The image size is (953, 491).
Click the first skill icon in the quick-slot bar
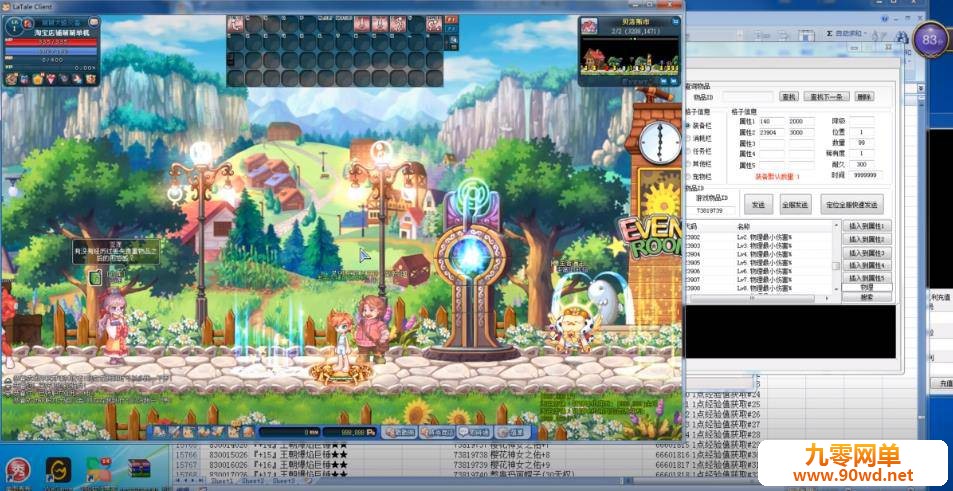click(235, 24)
